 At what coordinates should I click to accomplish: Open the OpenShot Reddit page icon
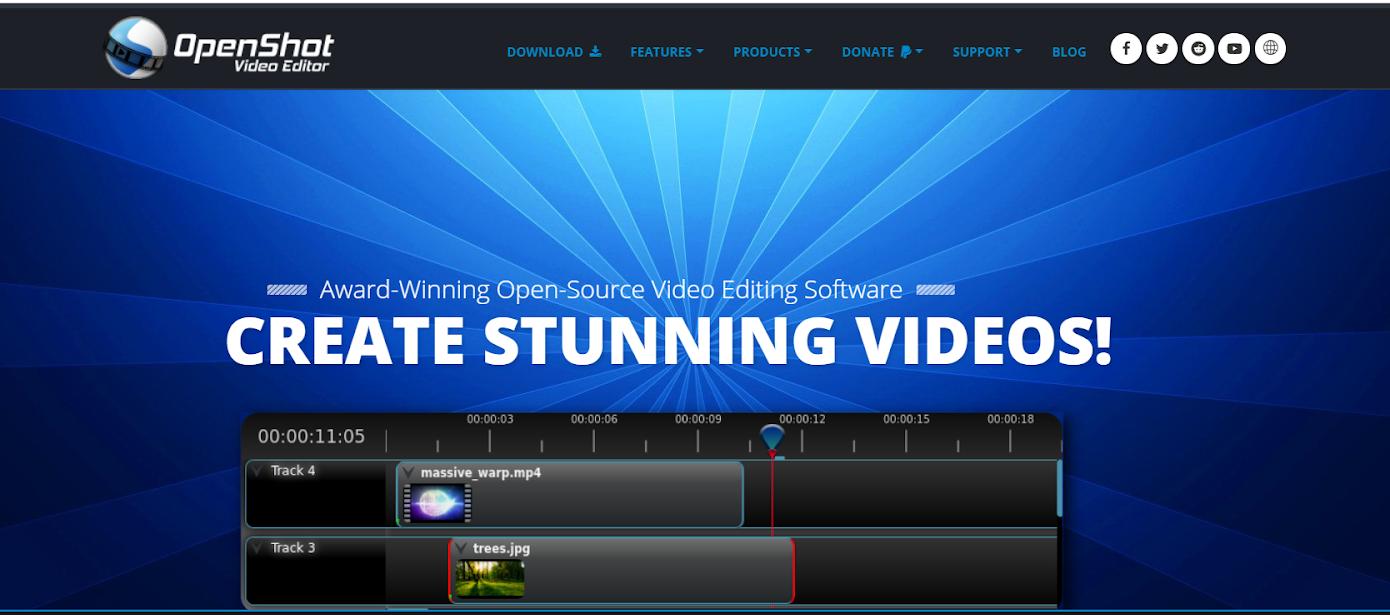1198,48
